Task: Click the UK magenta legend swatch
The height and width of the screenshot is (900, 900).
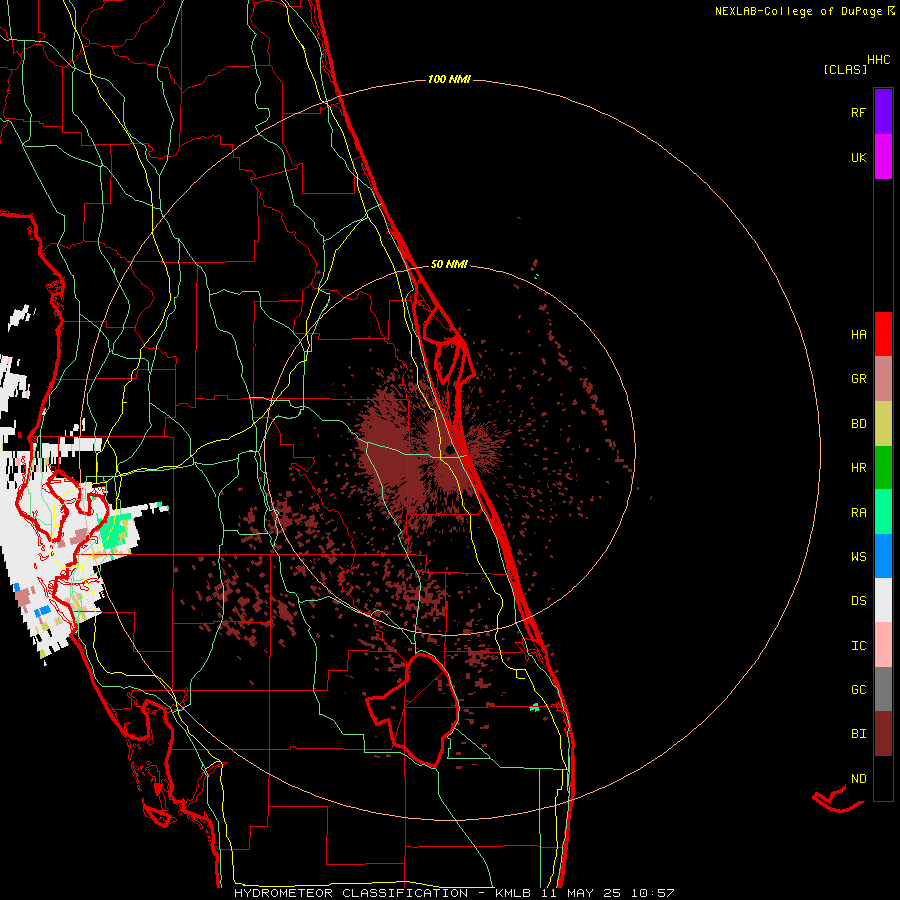Action: (x=883, y=156)
